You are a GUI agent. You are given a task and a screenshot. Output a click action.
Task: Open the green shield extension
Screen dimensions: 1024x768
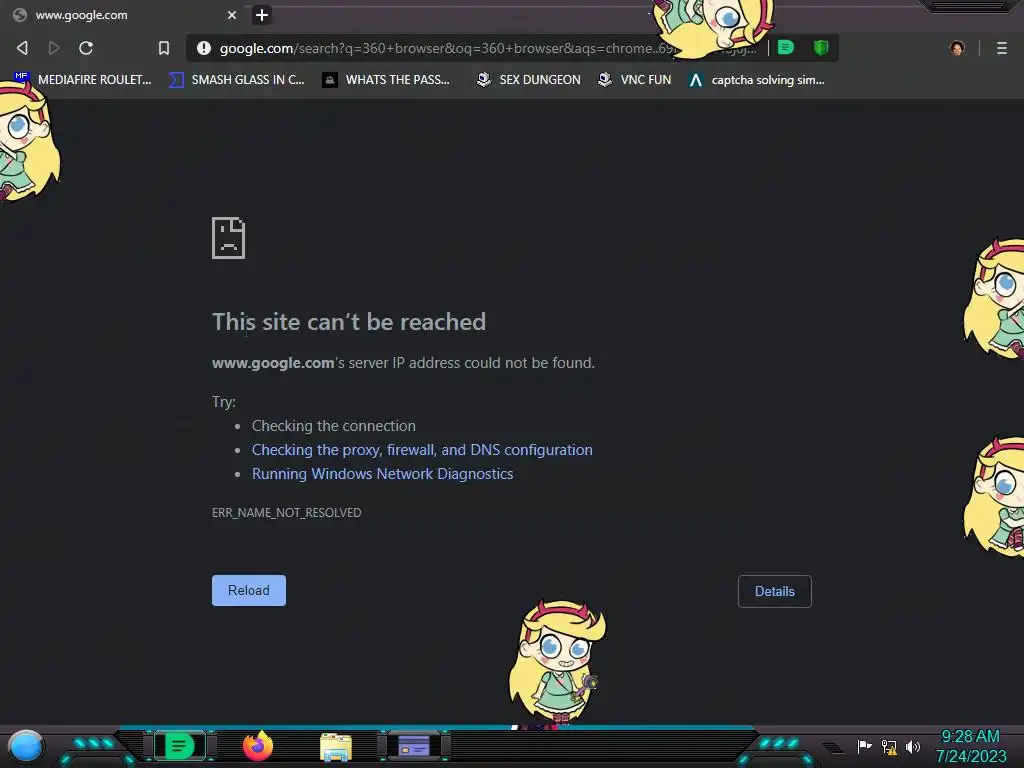click(821, 47)
